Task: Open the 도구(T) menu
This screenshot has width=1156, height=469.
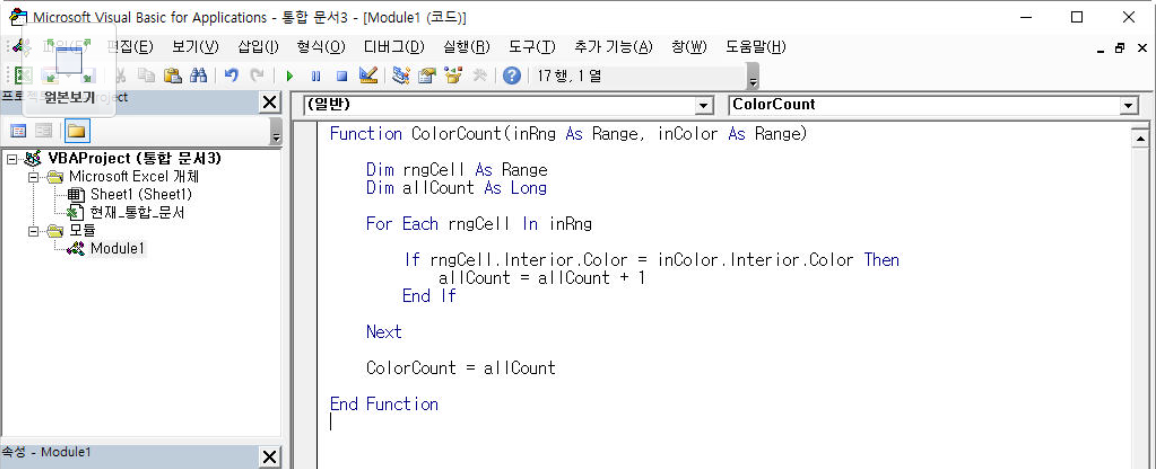Action: [532, 47]
